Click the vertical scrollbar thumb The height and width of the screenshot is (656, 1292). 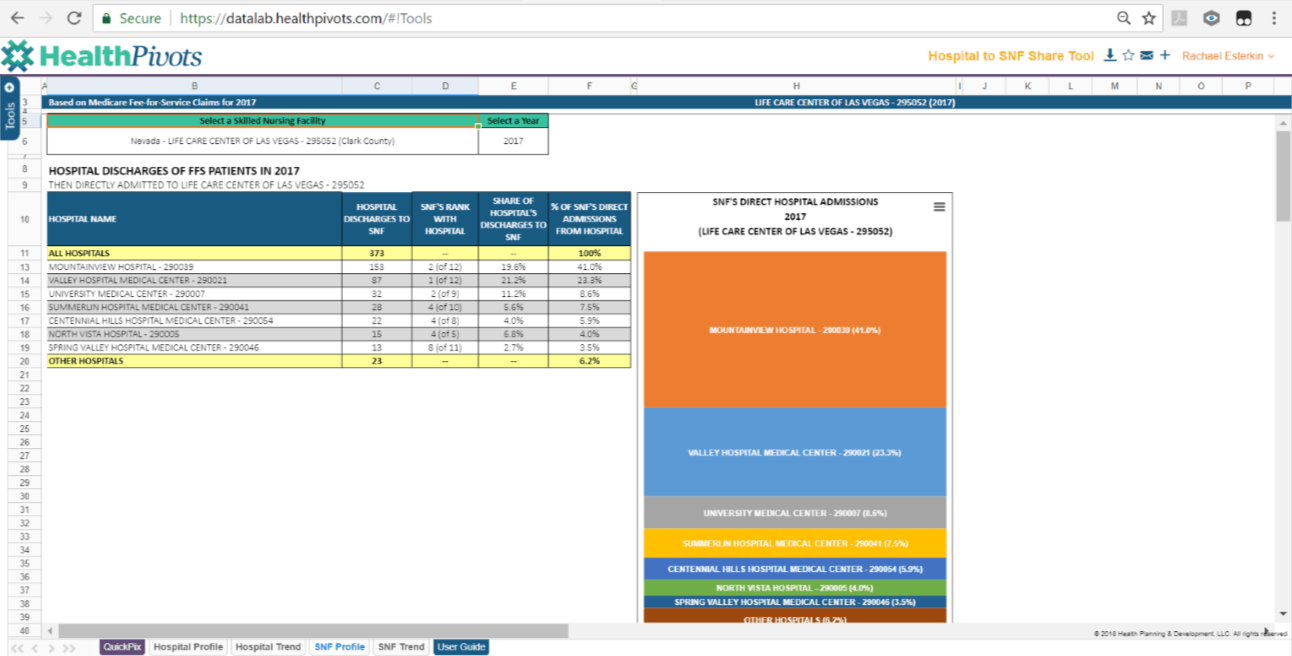[x=1283, y=176]
